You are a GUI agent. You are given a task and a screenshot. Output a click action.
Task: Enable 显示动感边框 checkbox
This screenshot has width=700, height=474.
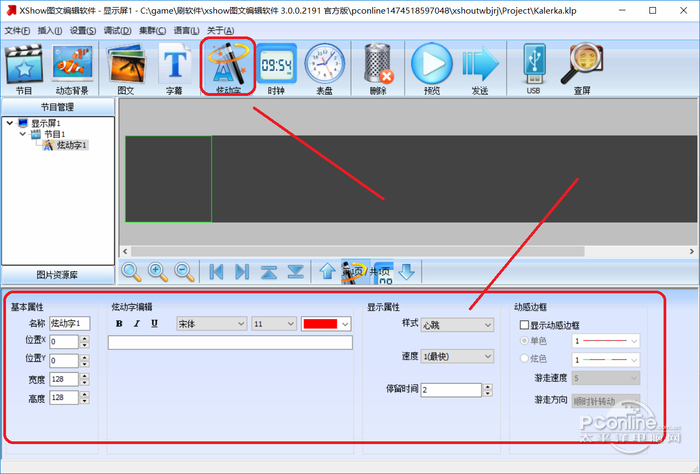[x=525, y=325]
